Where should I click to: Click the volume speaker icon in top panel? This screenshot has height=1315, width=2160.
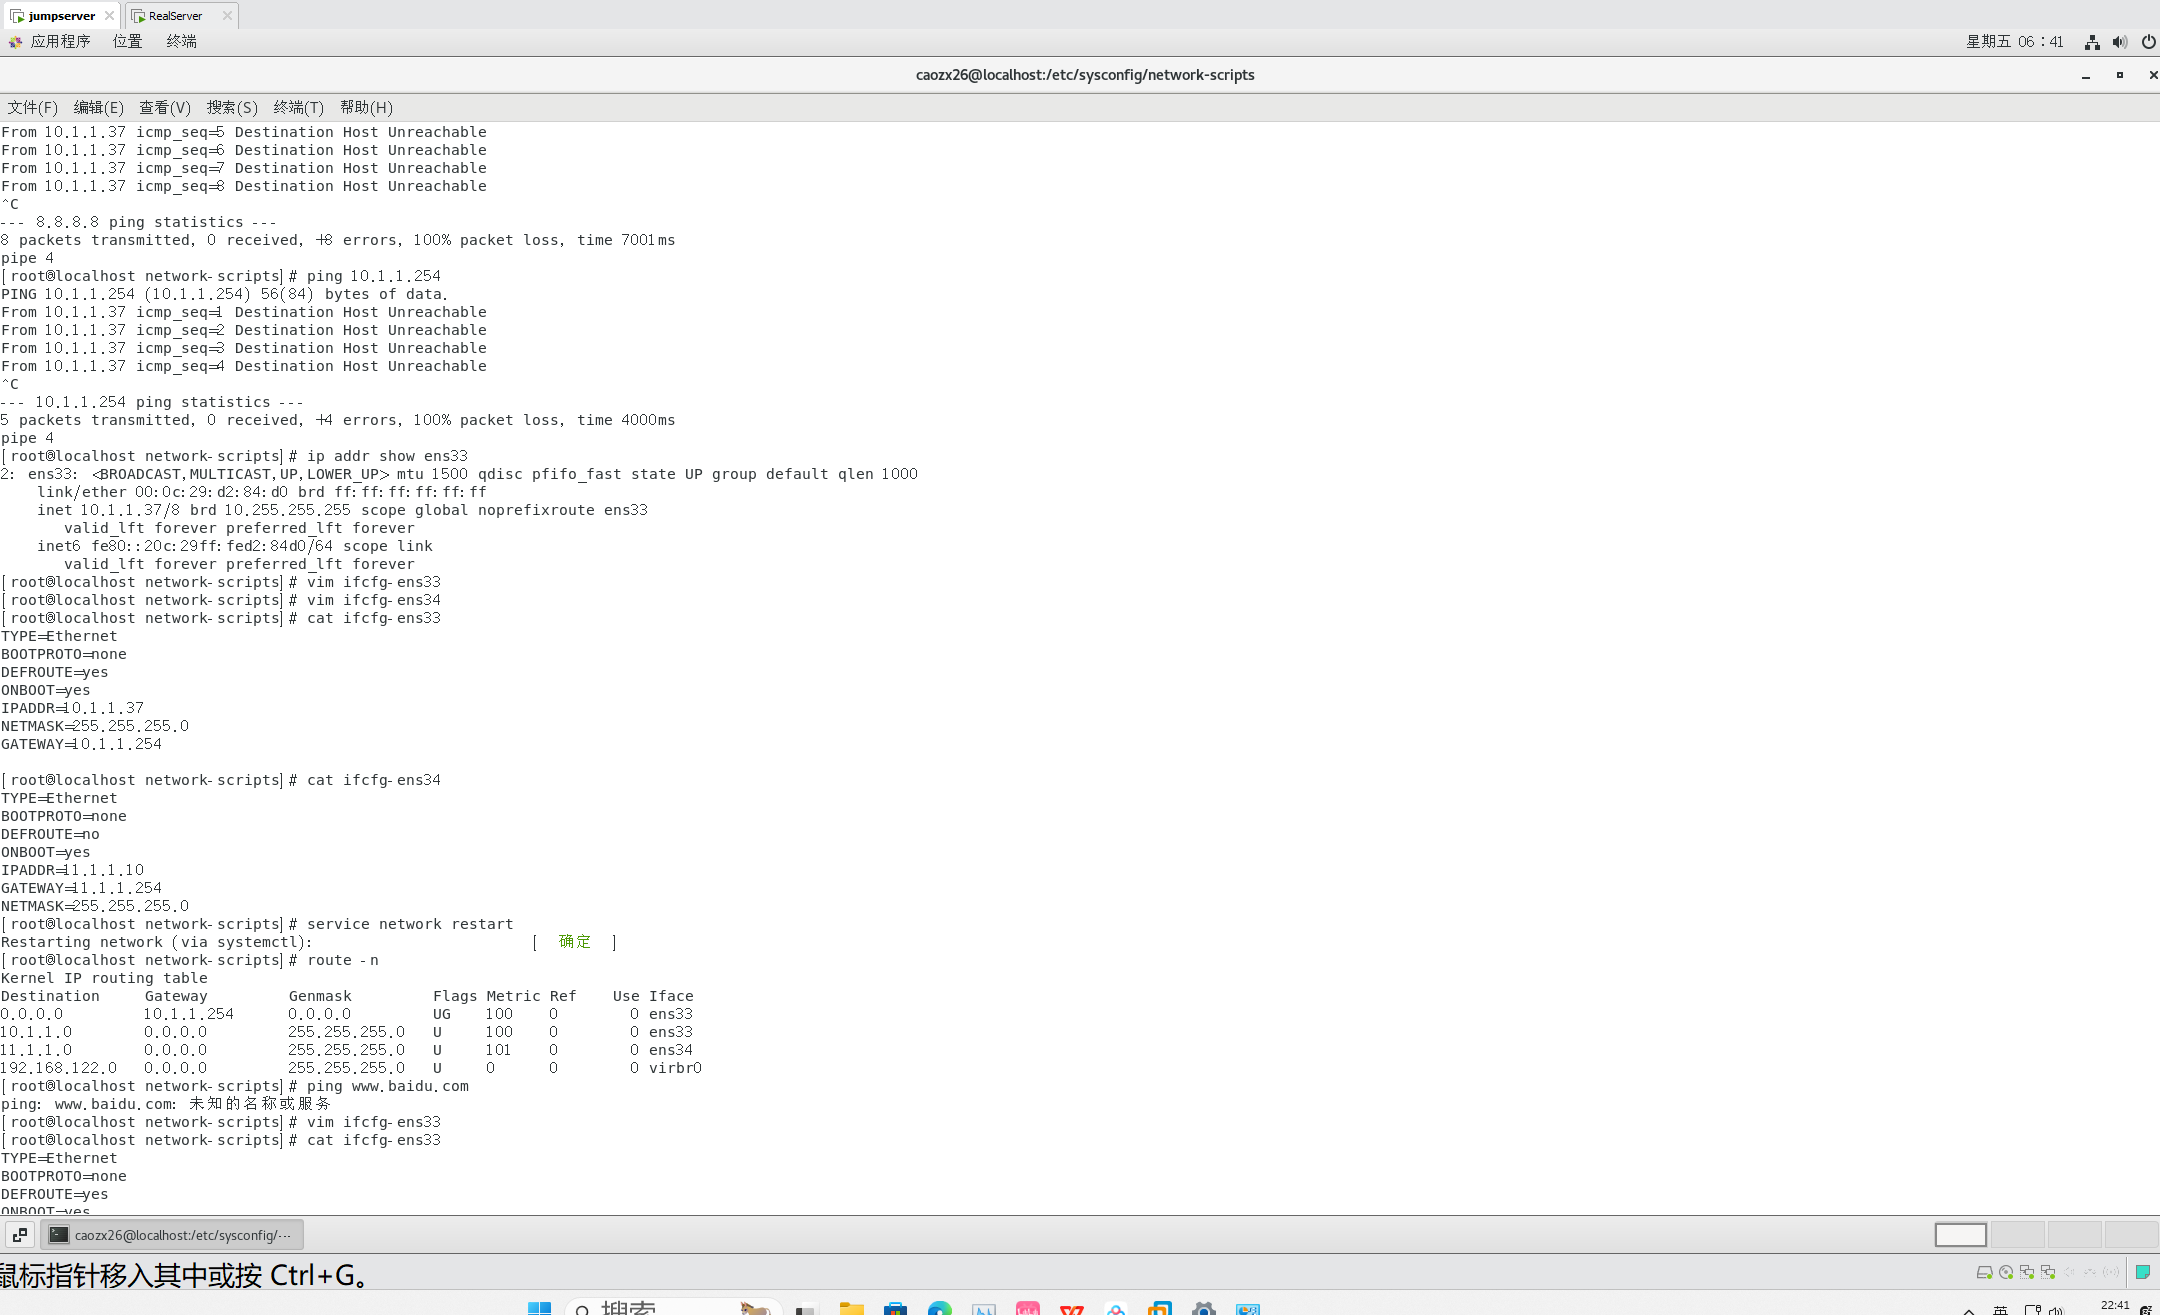2120,42
